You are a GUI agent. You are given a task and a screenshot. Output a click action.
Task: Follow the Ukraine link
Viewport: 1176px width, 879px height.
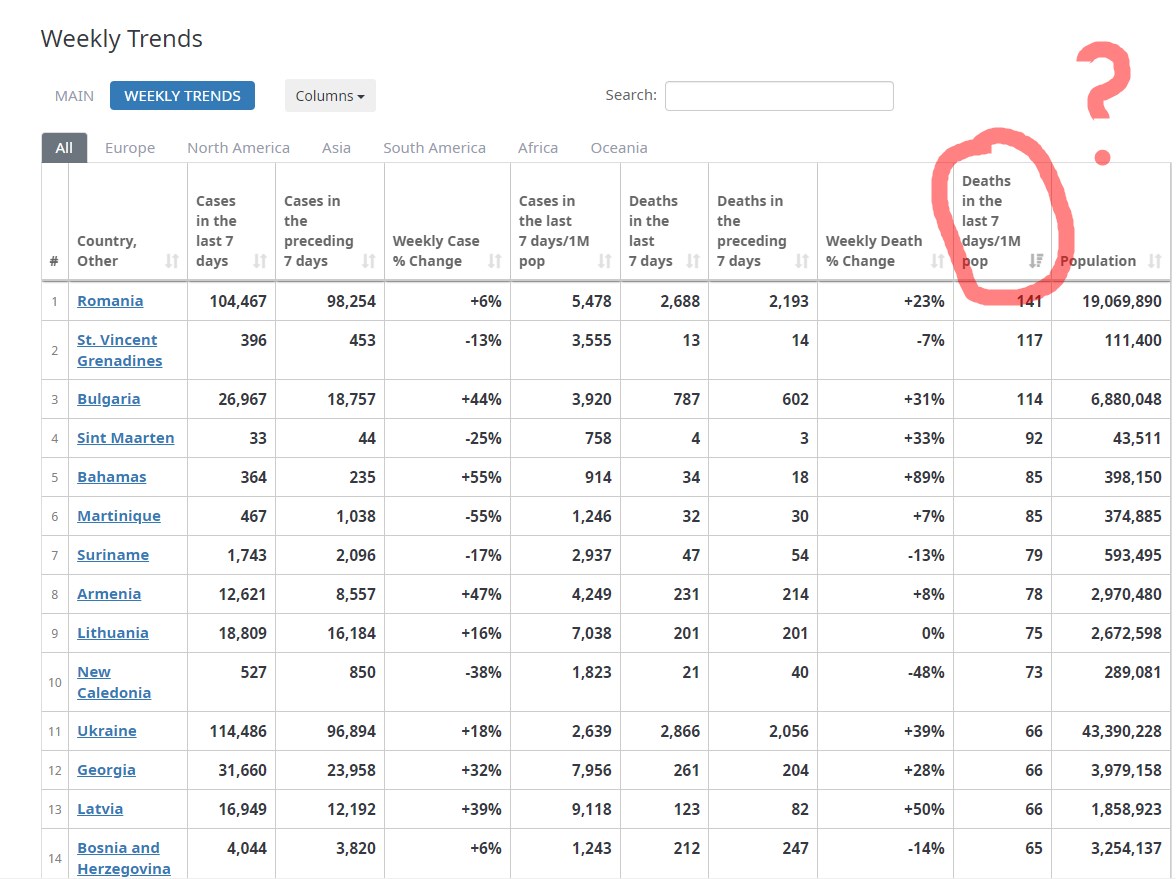click(x=107, y=731)
